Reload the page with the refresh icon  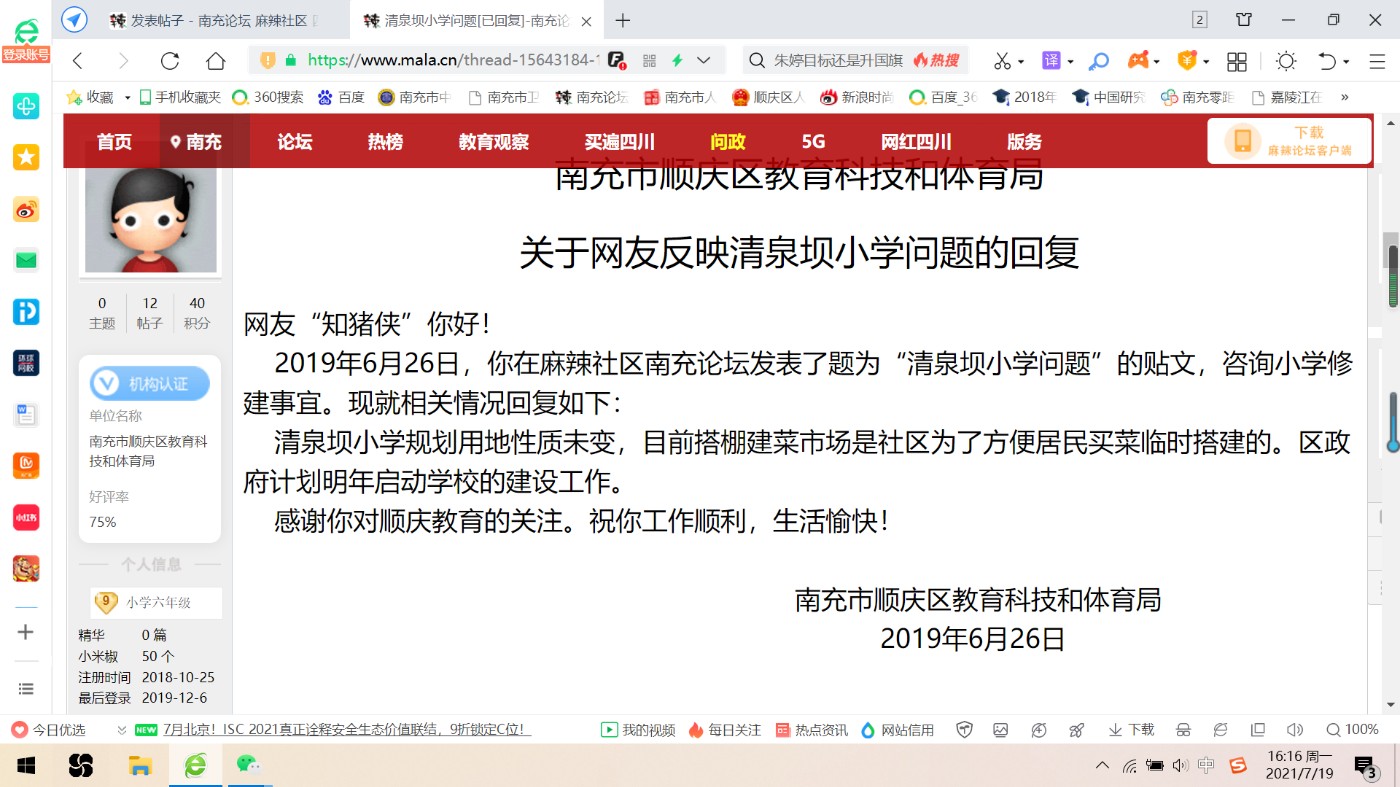pos(170,61)
